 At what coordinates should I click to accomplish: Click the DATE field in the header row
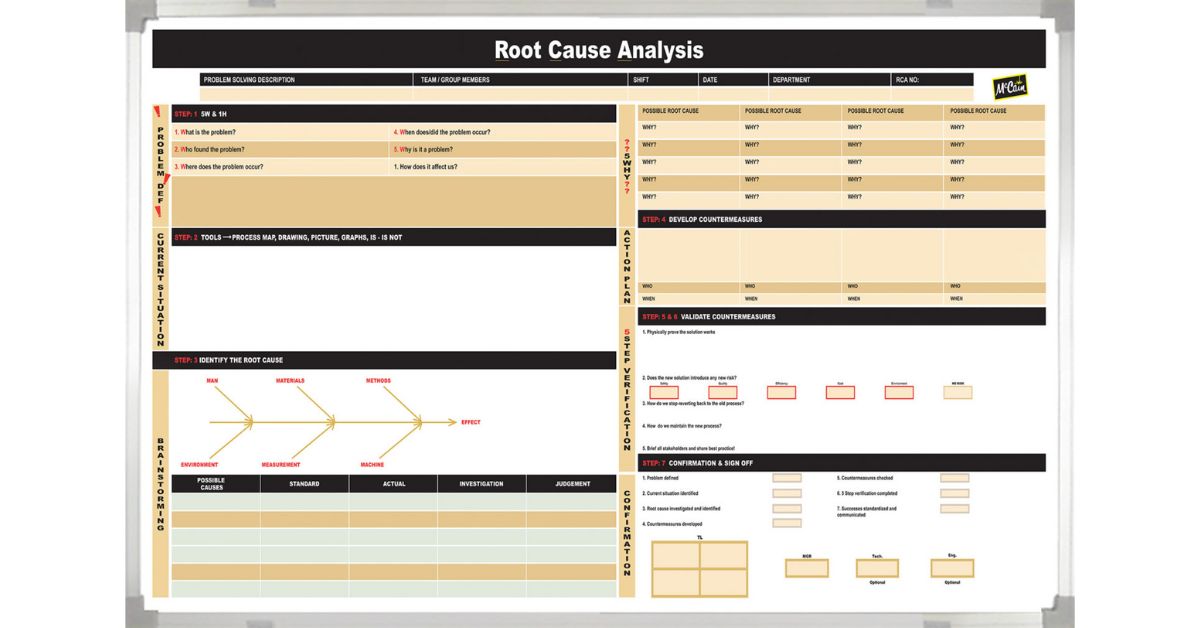point(732,79)
